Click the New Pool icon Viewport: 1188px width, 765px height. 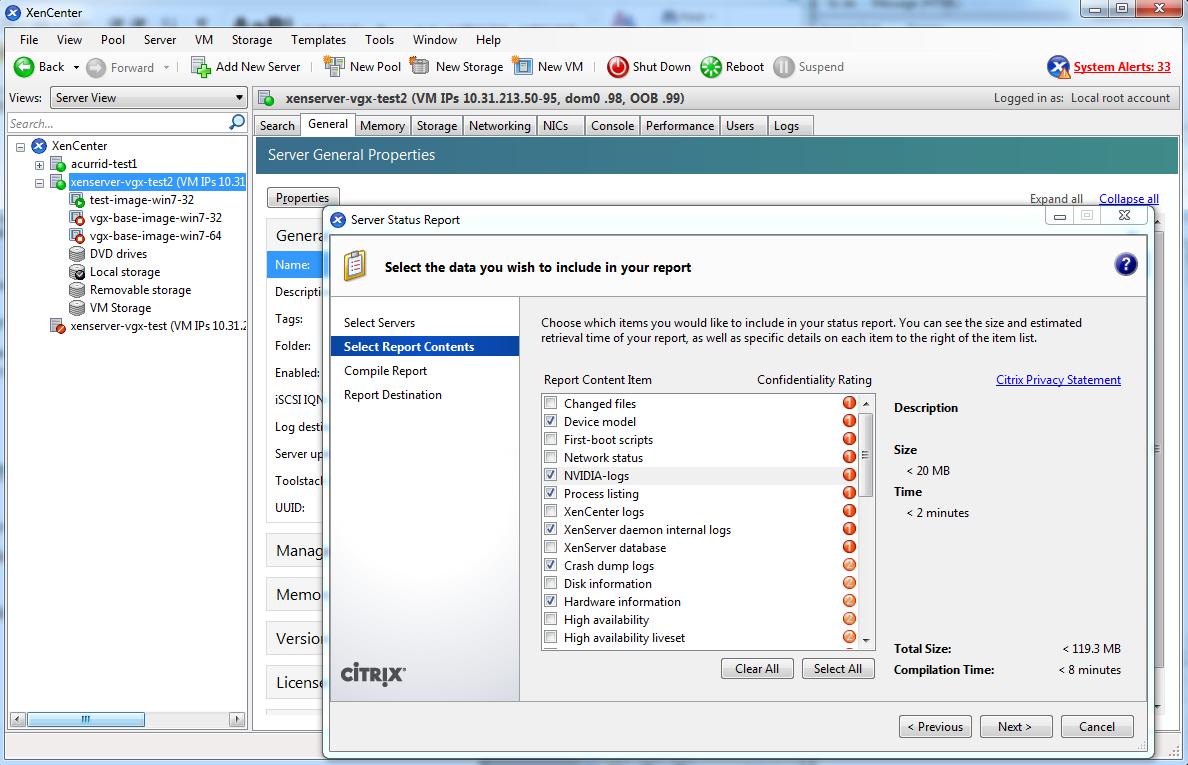[335, 67]
